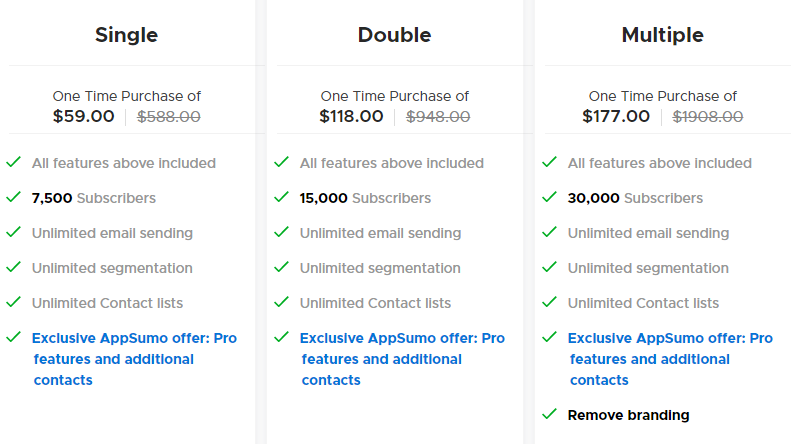Click the Double plan's All features above included checkmark

tap(281, 162)
